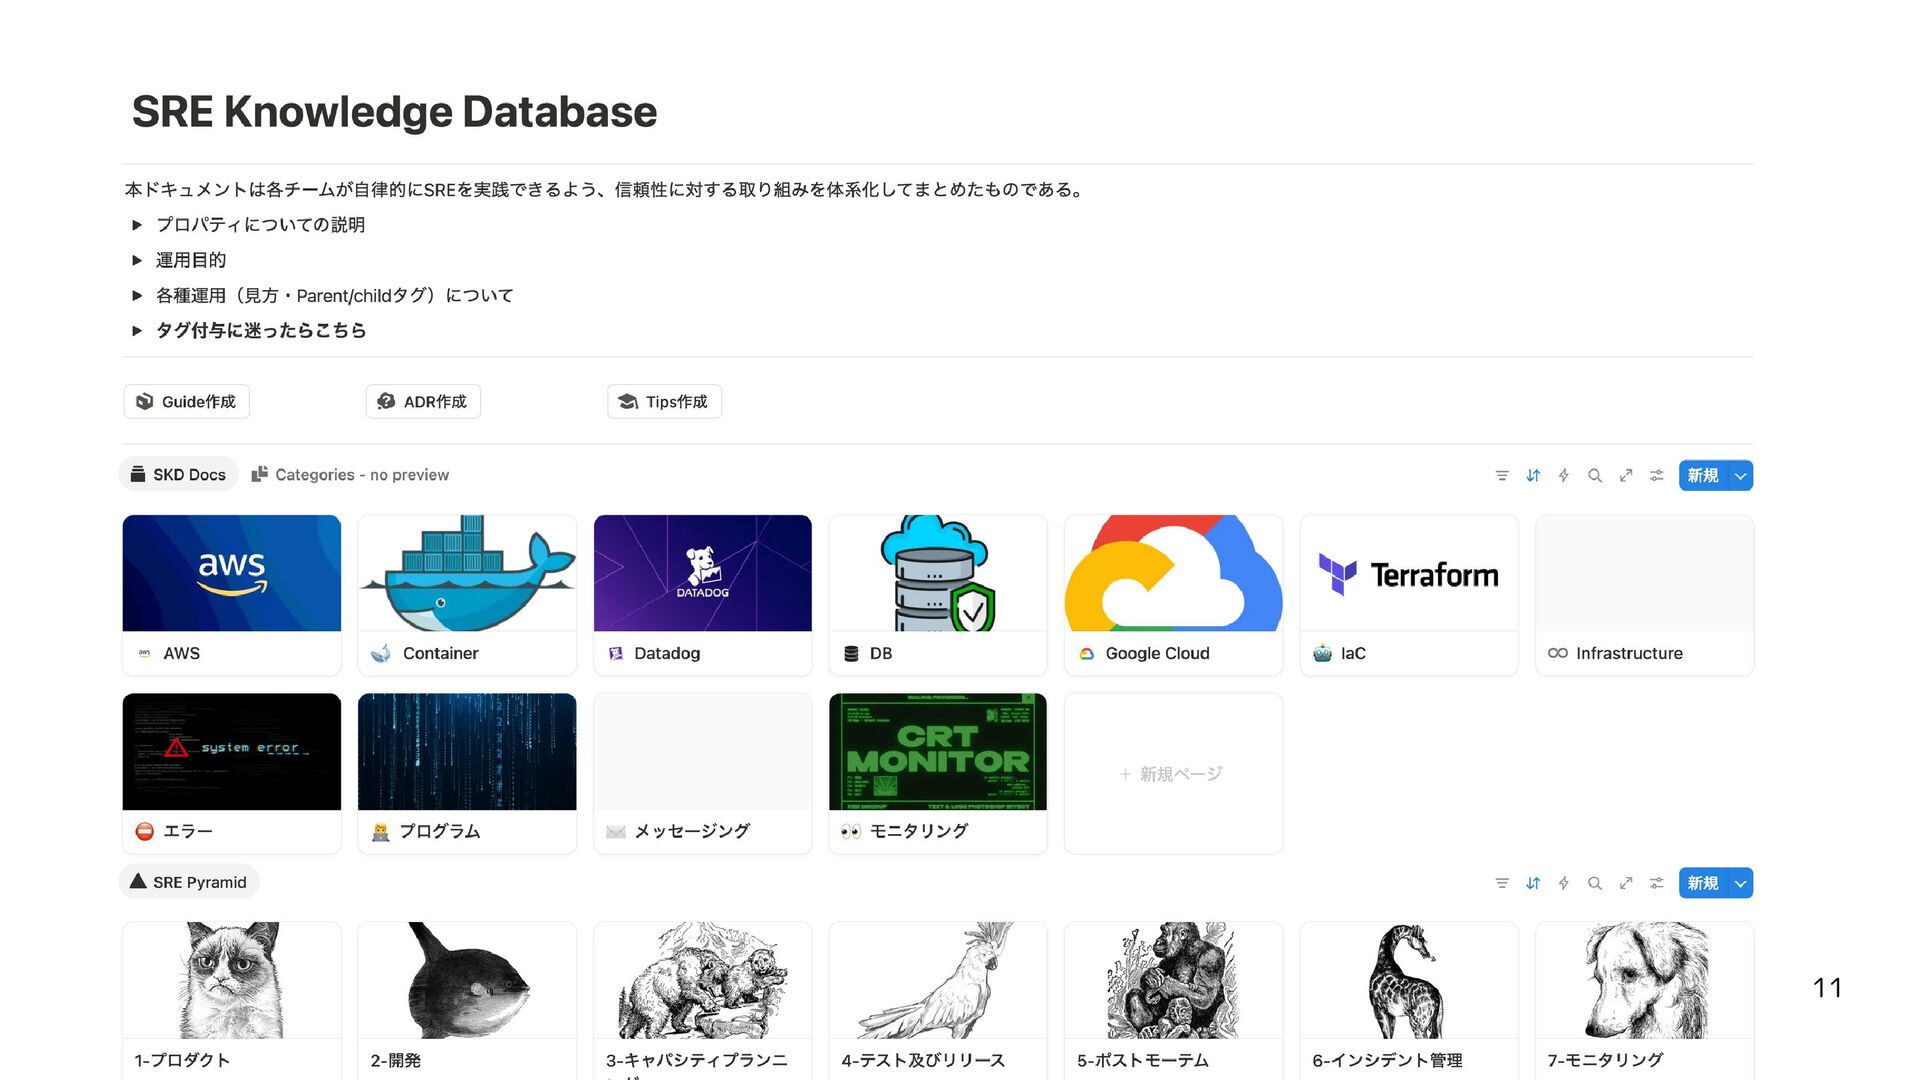
Task: Click the + 新規ページ card
Action: pos(1174,773)
